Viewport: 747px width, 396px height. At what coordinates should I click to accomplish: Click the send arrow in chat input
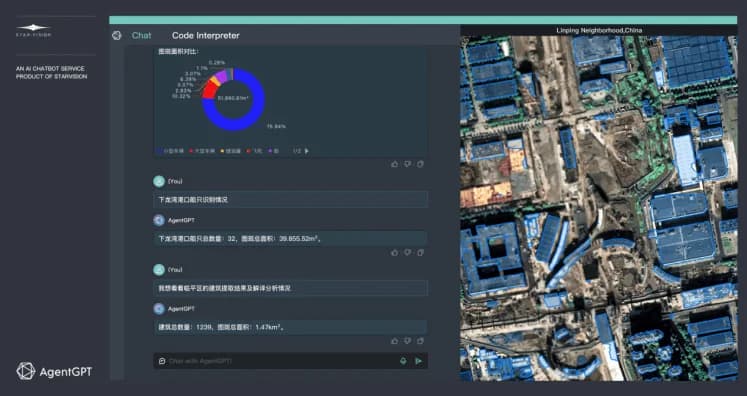418,361
